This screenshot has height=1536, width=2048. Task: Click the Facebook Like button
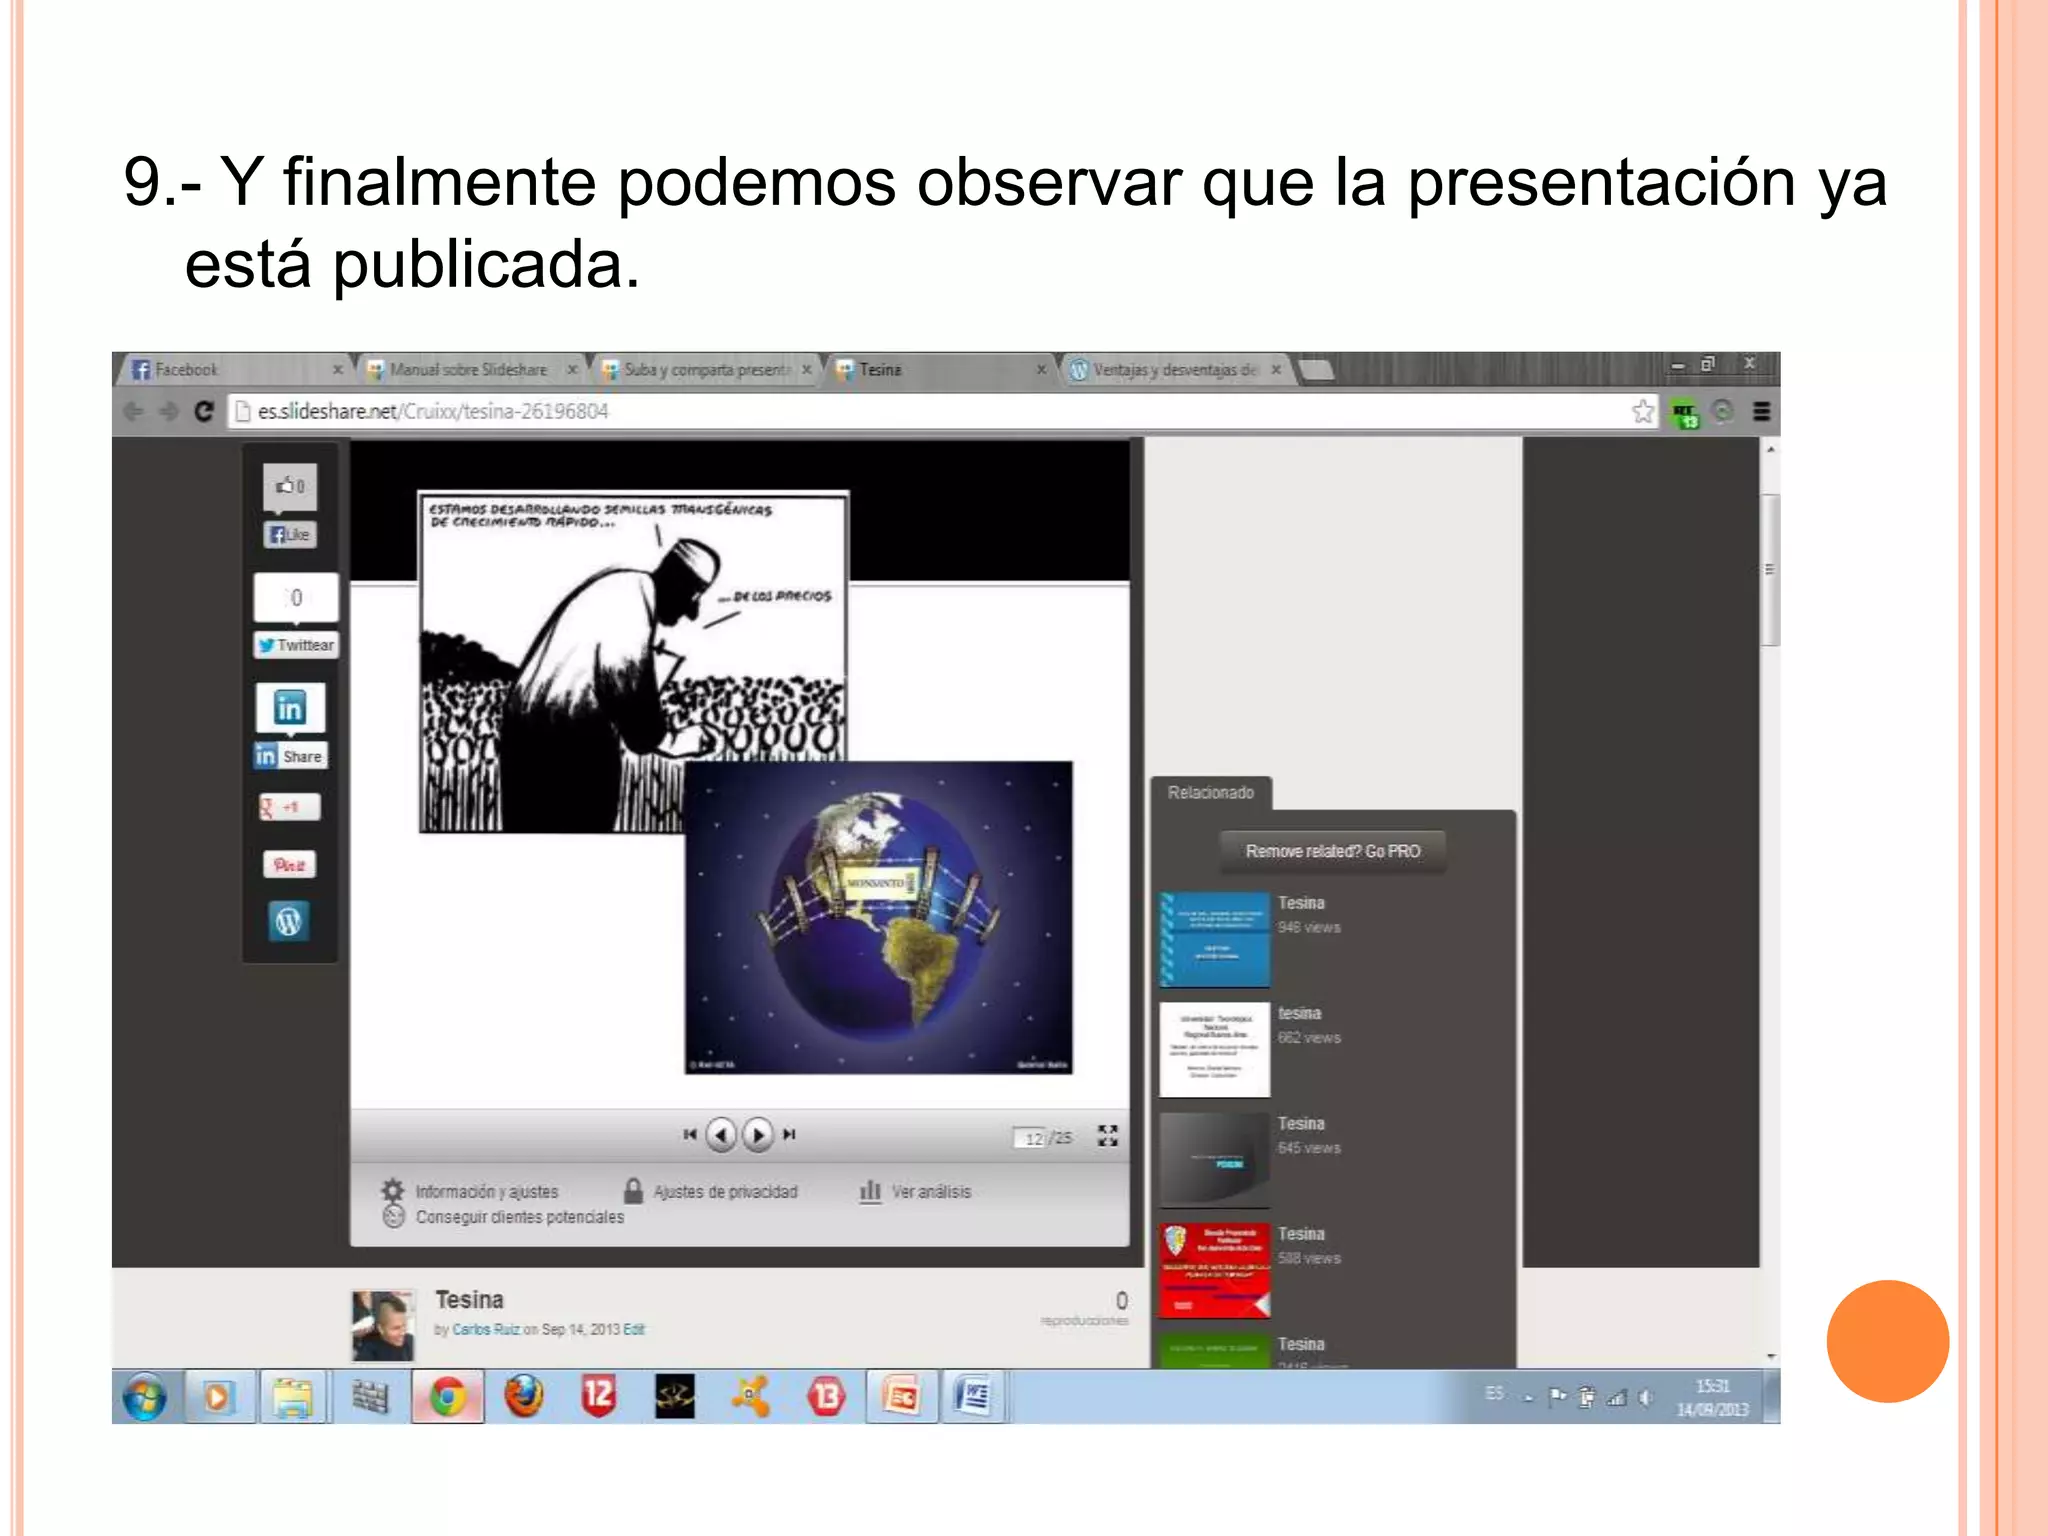pyautogui.click(x=290, y=535)
